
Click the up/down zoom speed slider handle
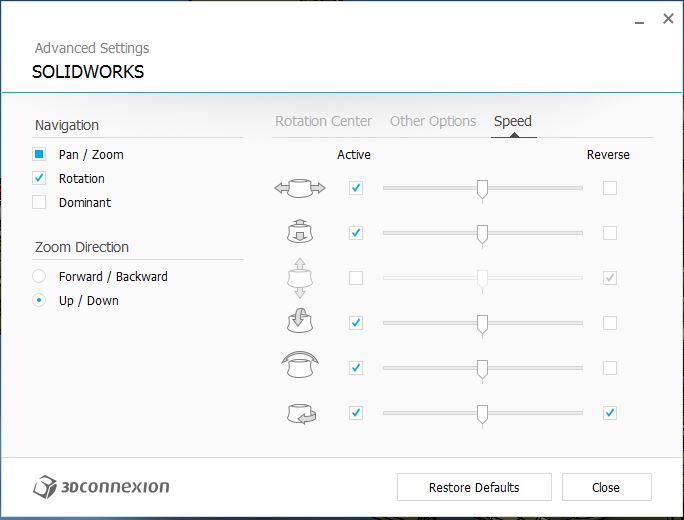click(482, 280)
